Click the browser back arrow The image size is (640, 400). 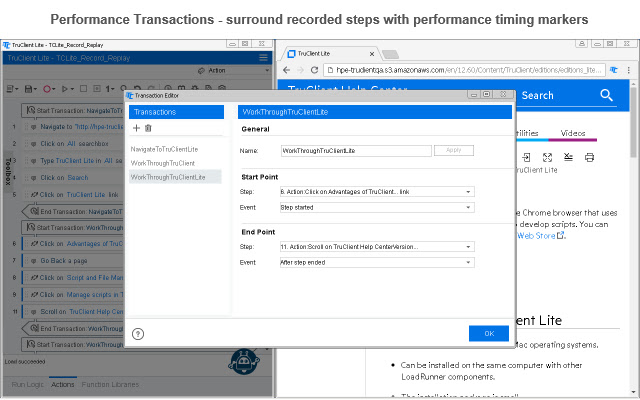[287, 70]
